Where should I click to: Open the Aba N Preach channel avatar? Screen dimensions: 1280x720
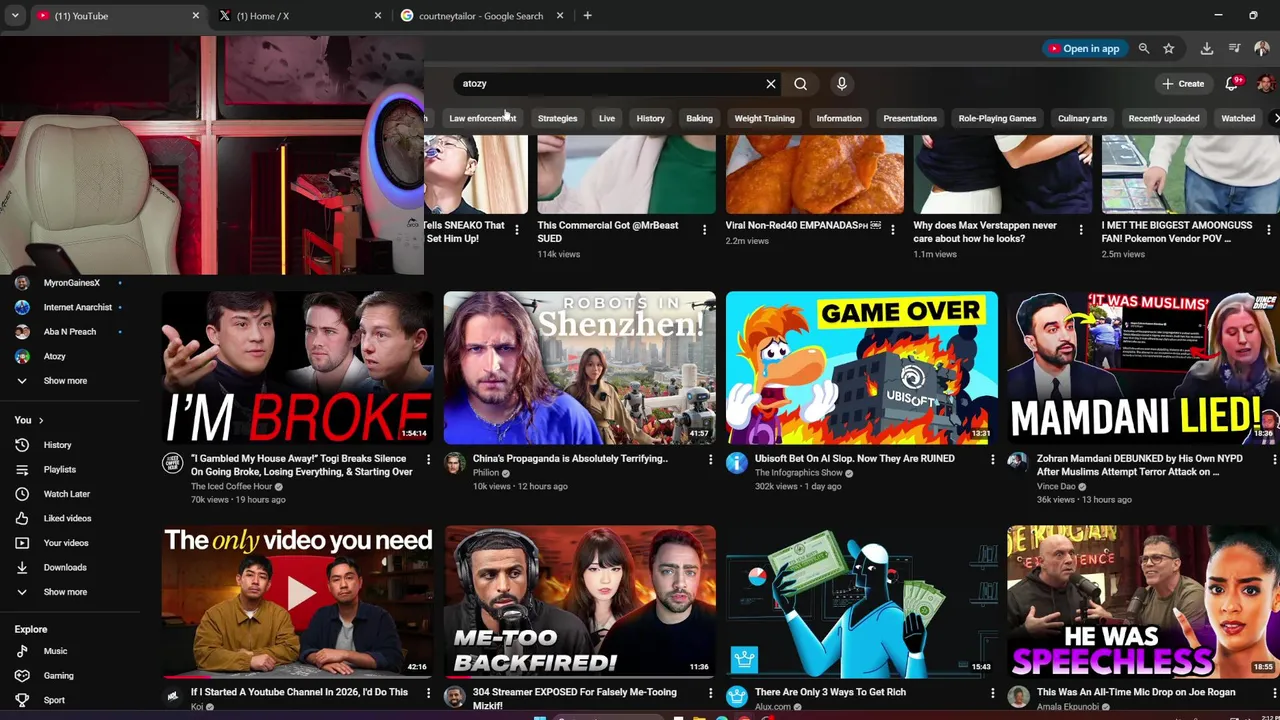pyautogui.click(x=22, y=332)
